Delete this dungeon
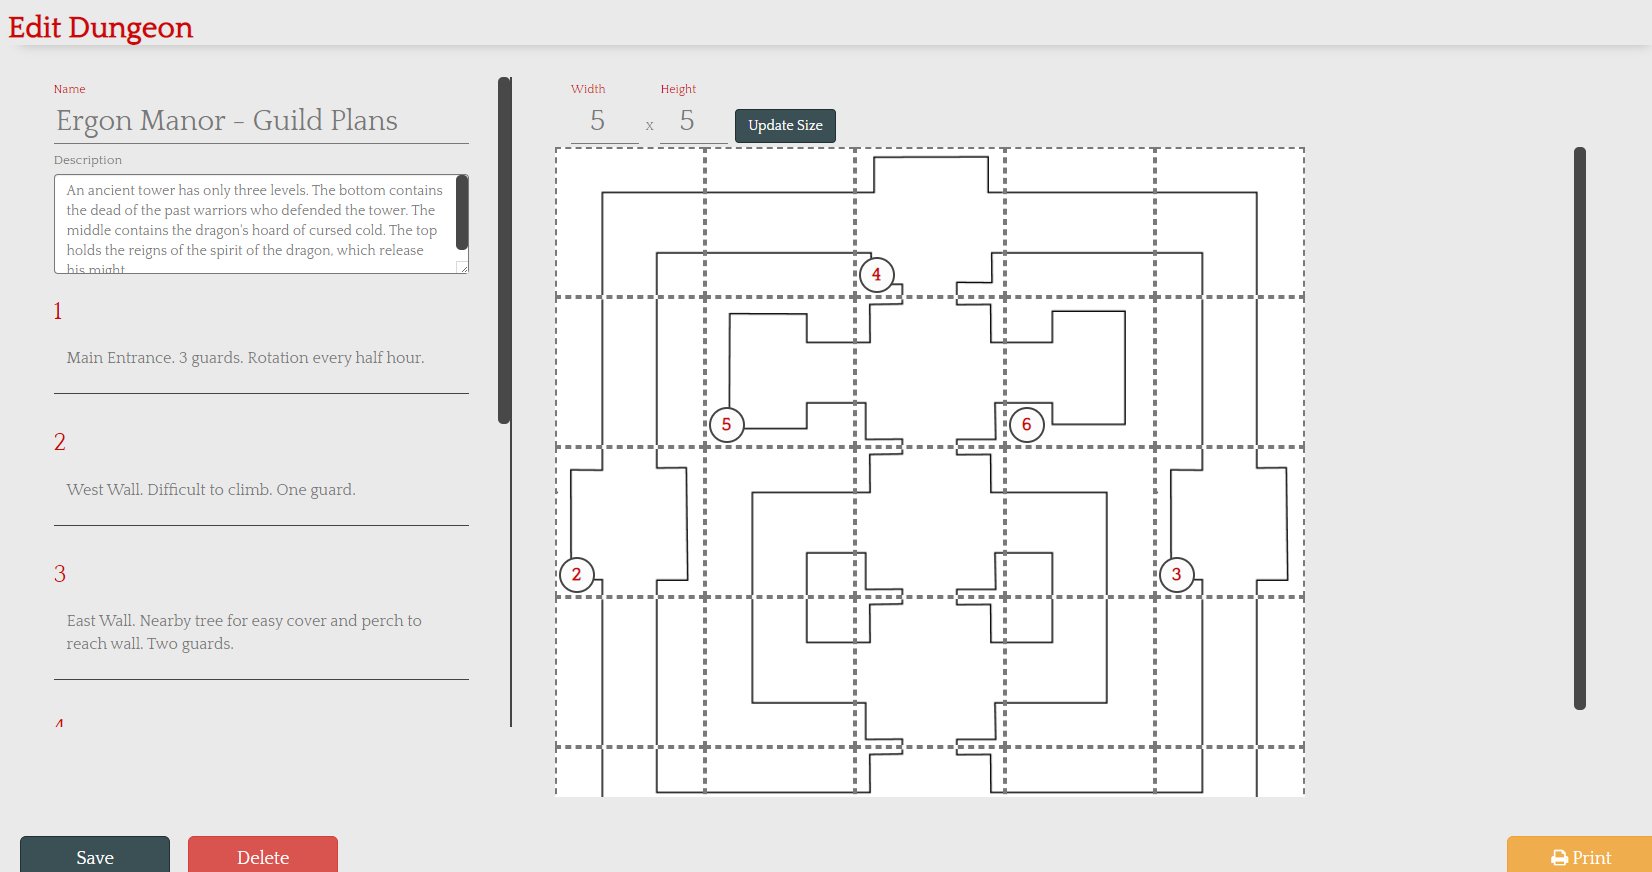This screenshot has width=1652, height=872. pos(263,856)
